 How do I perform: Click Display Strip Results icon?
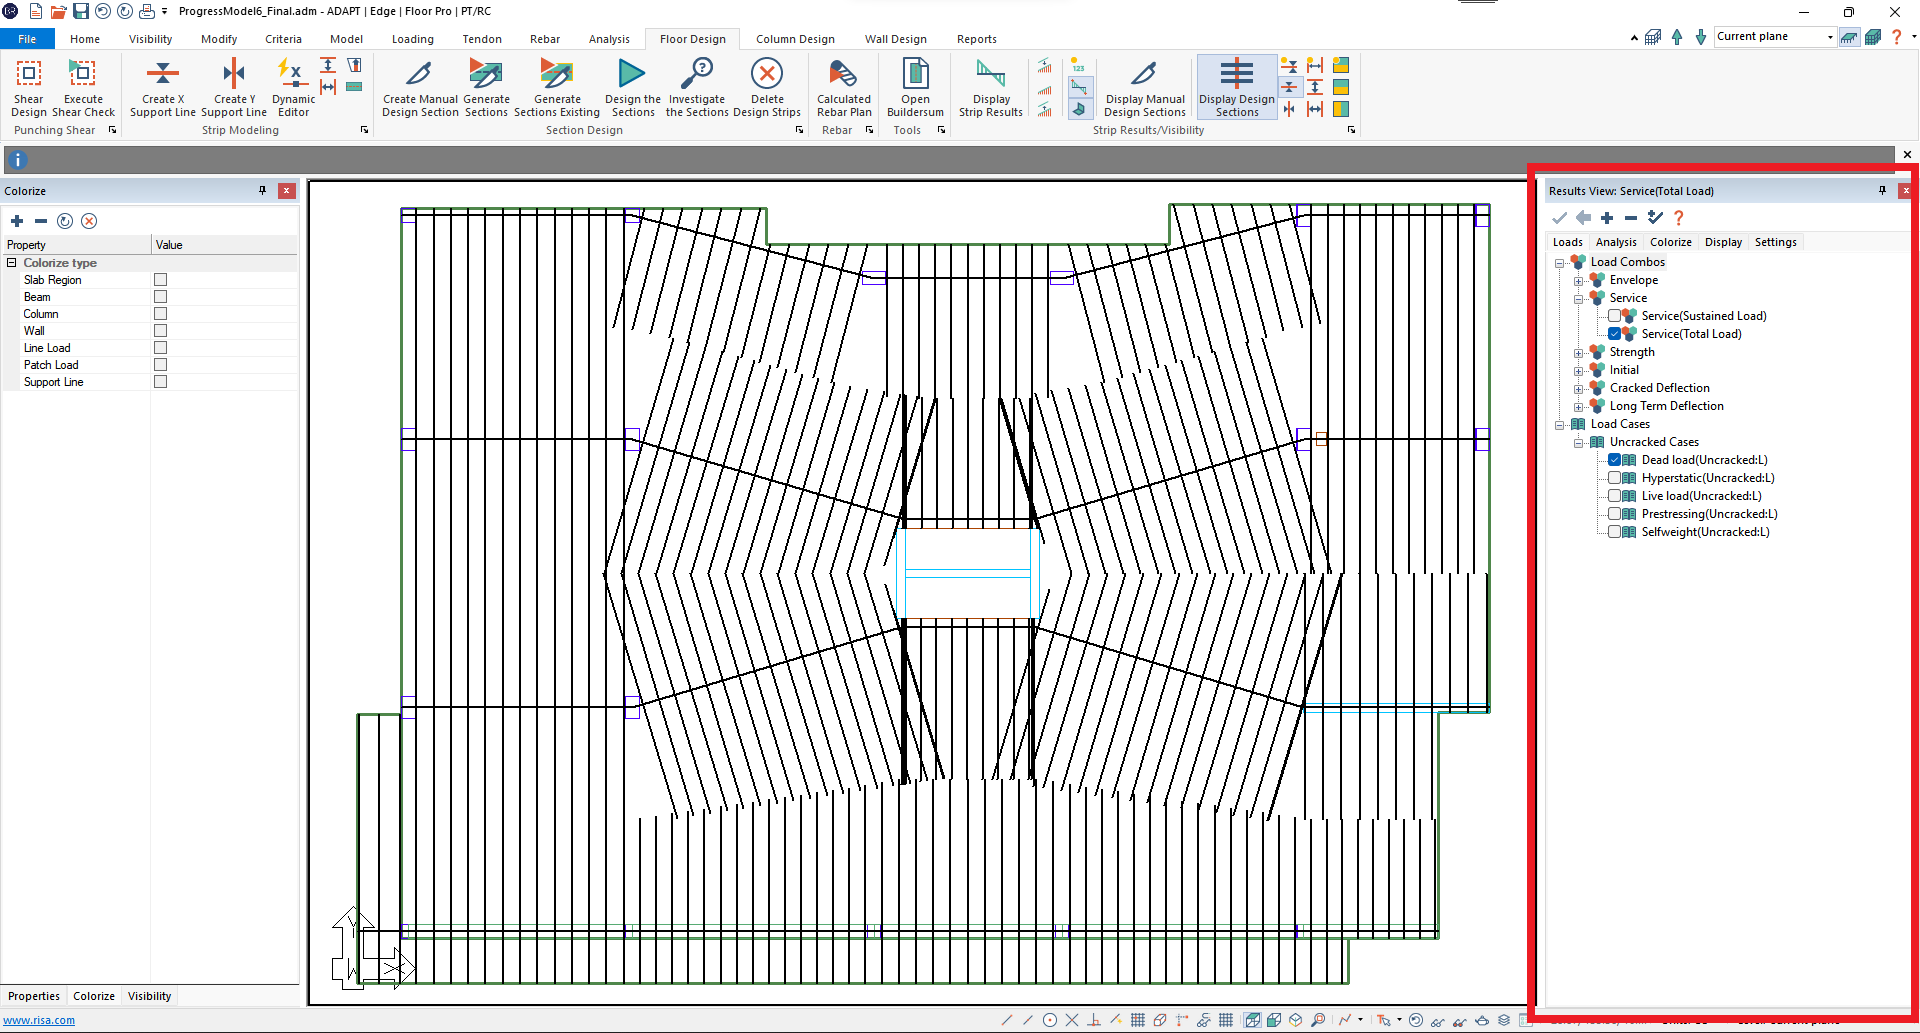point(990,75)
